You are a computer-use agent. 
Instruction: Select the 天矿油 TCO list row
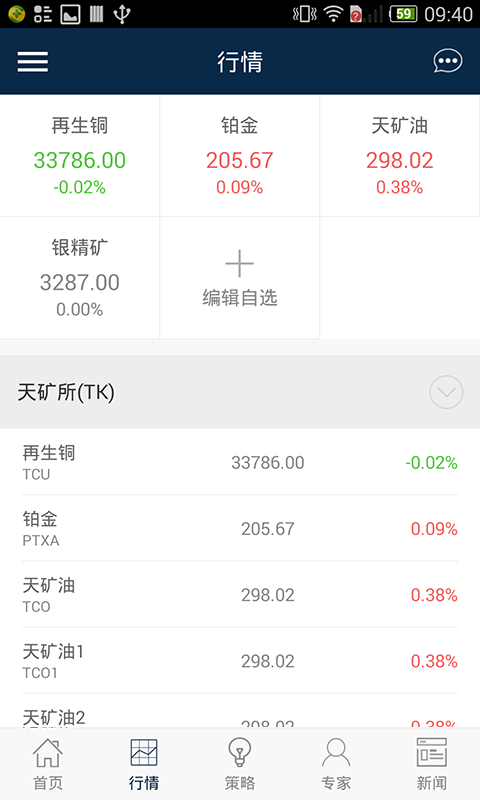point(240,594)
